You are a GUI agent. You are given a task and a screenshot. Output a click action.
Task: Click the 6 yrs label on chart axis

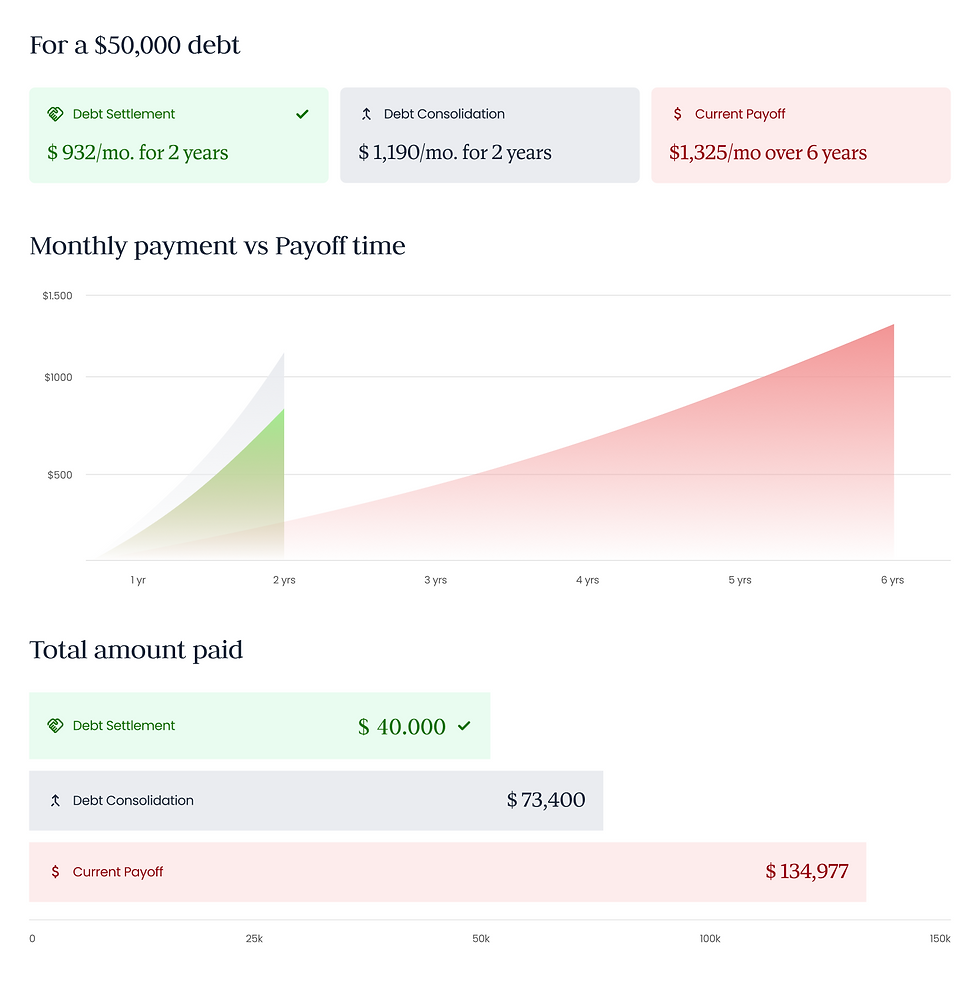[892, 580]
